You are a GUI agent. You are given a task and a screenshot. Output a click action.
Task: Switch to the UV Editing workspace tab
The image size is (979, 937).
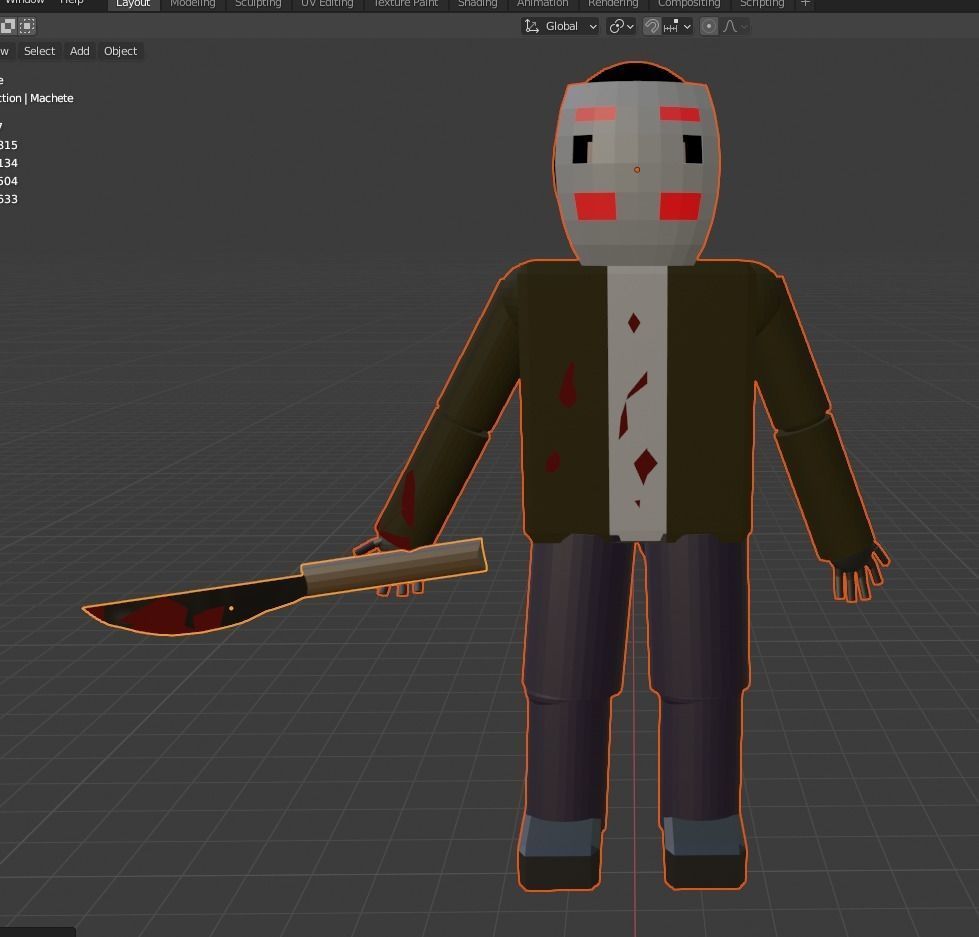(327, 4)
